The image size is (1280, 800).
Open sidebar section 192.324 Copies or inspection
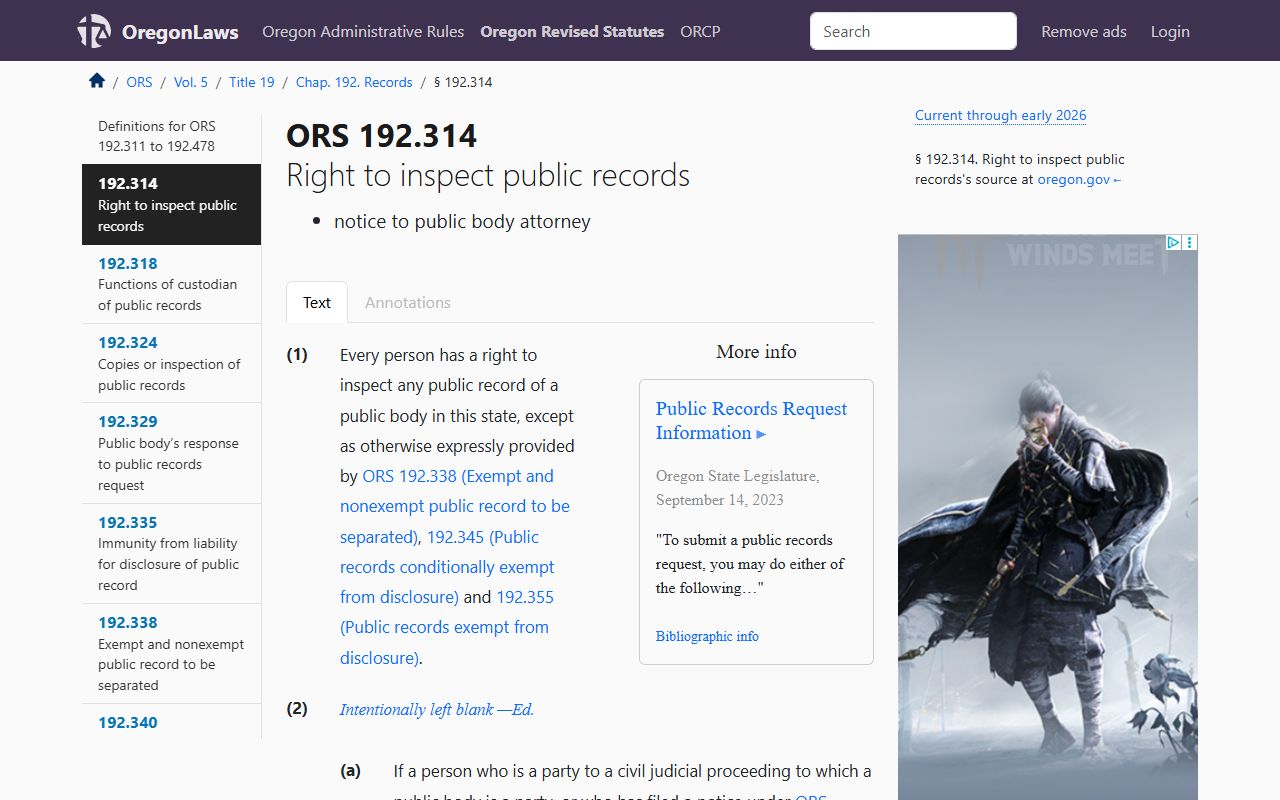171,363
